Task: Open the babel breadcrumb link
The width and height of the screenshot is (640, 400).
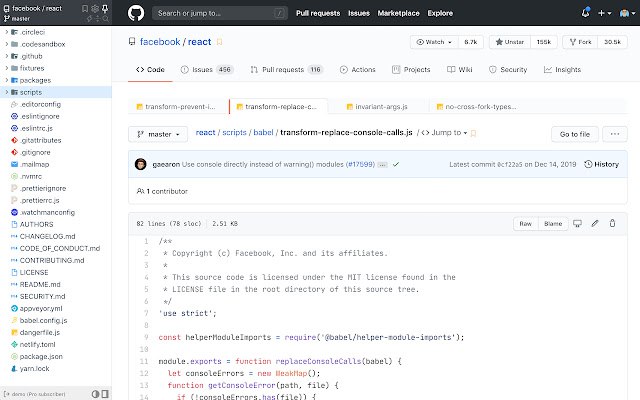Action: point(263,133)
